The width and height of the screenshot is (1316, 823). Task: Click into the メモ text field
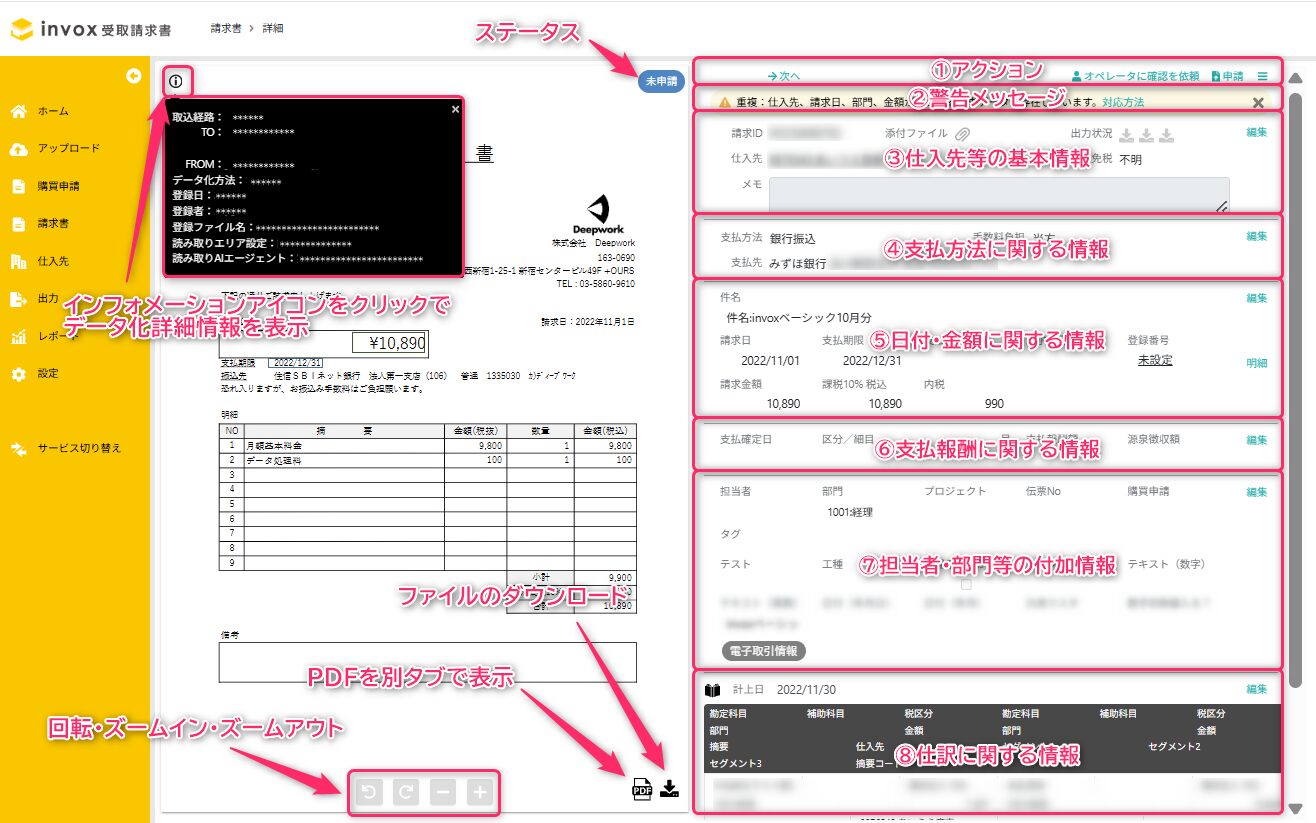click(x=998, y=194)
